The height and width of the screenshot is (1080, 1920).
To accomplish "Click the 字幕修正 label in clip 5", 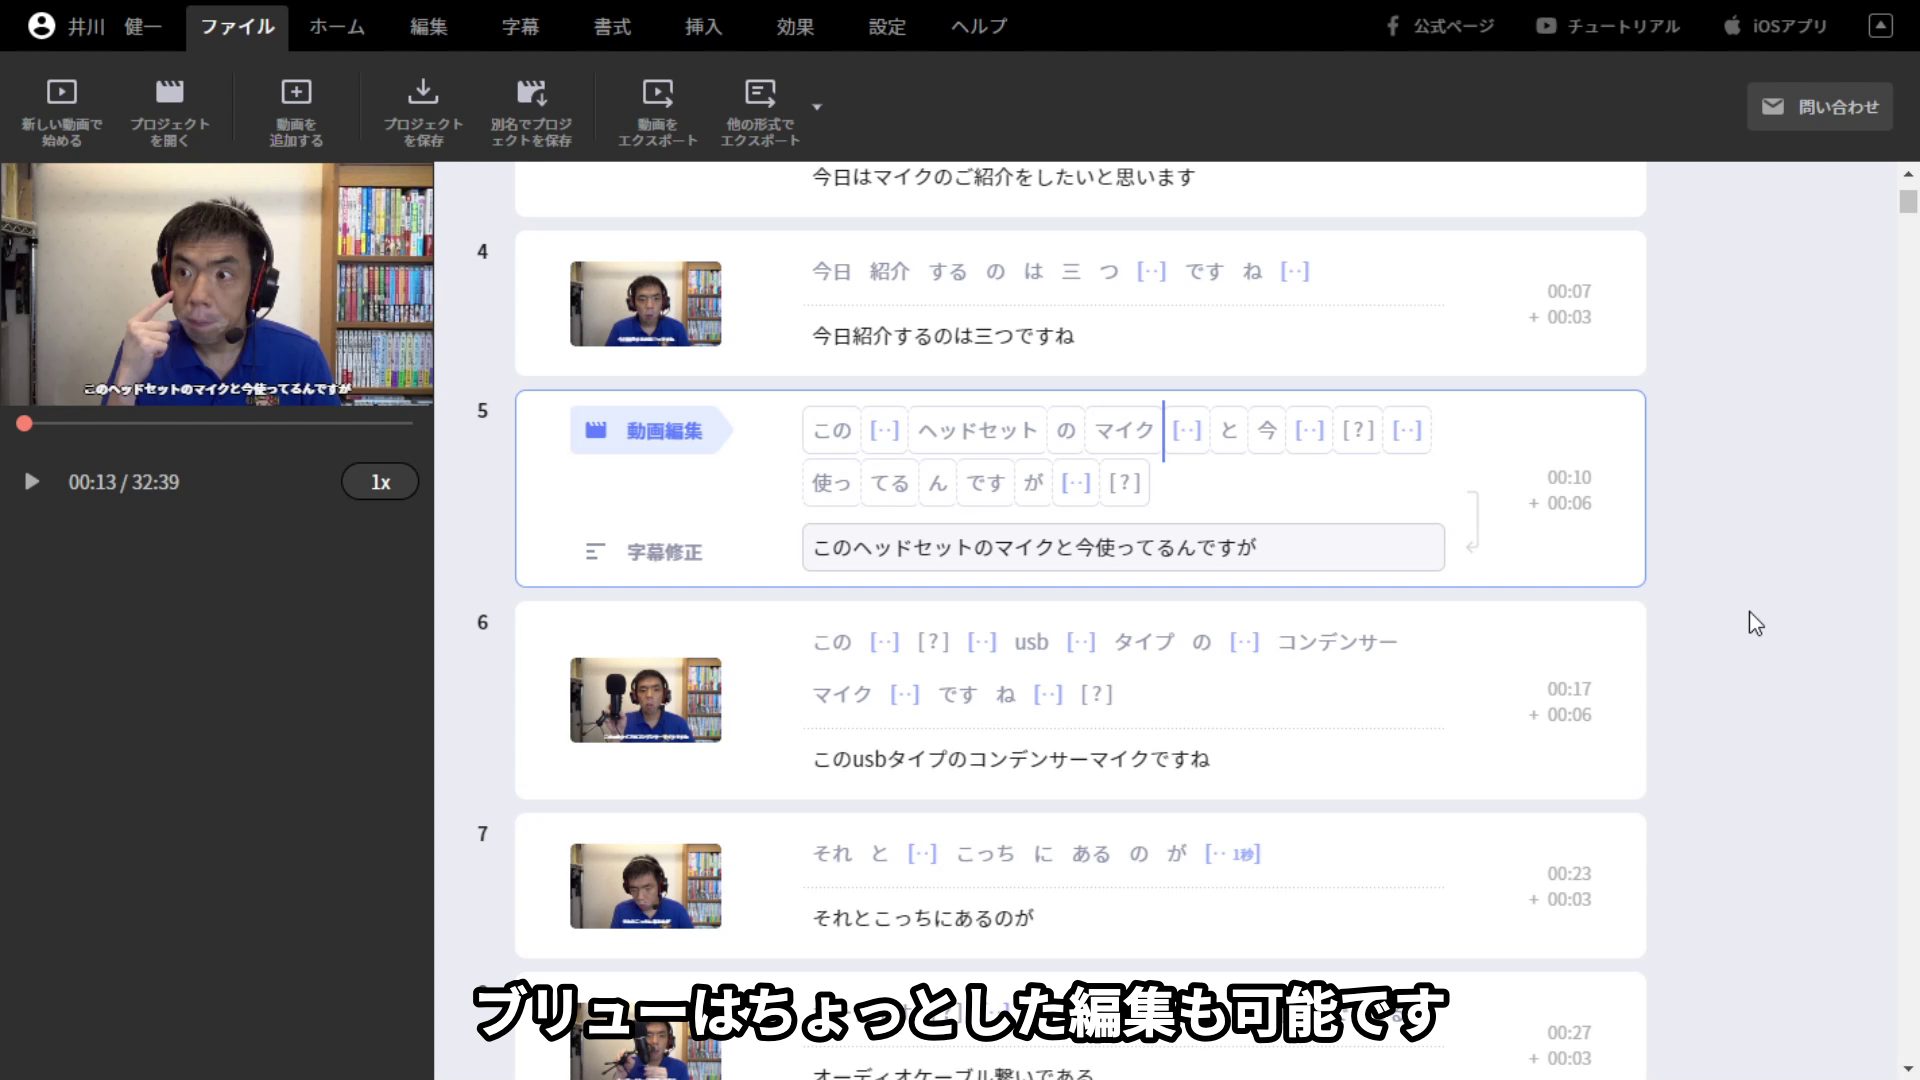I will coord(644,552).
